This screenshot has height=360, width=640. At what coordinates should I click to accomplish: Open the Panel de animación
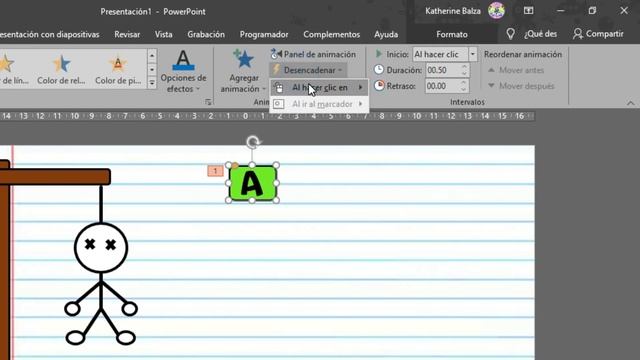click(x=313, y=54)
